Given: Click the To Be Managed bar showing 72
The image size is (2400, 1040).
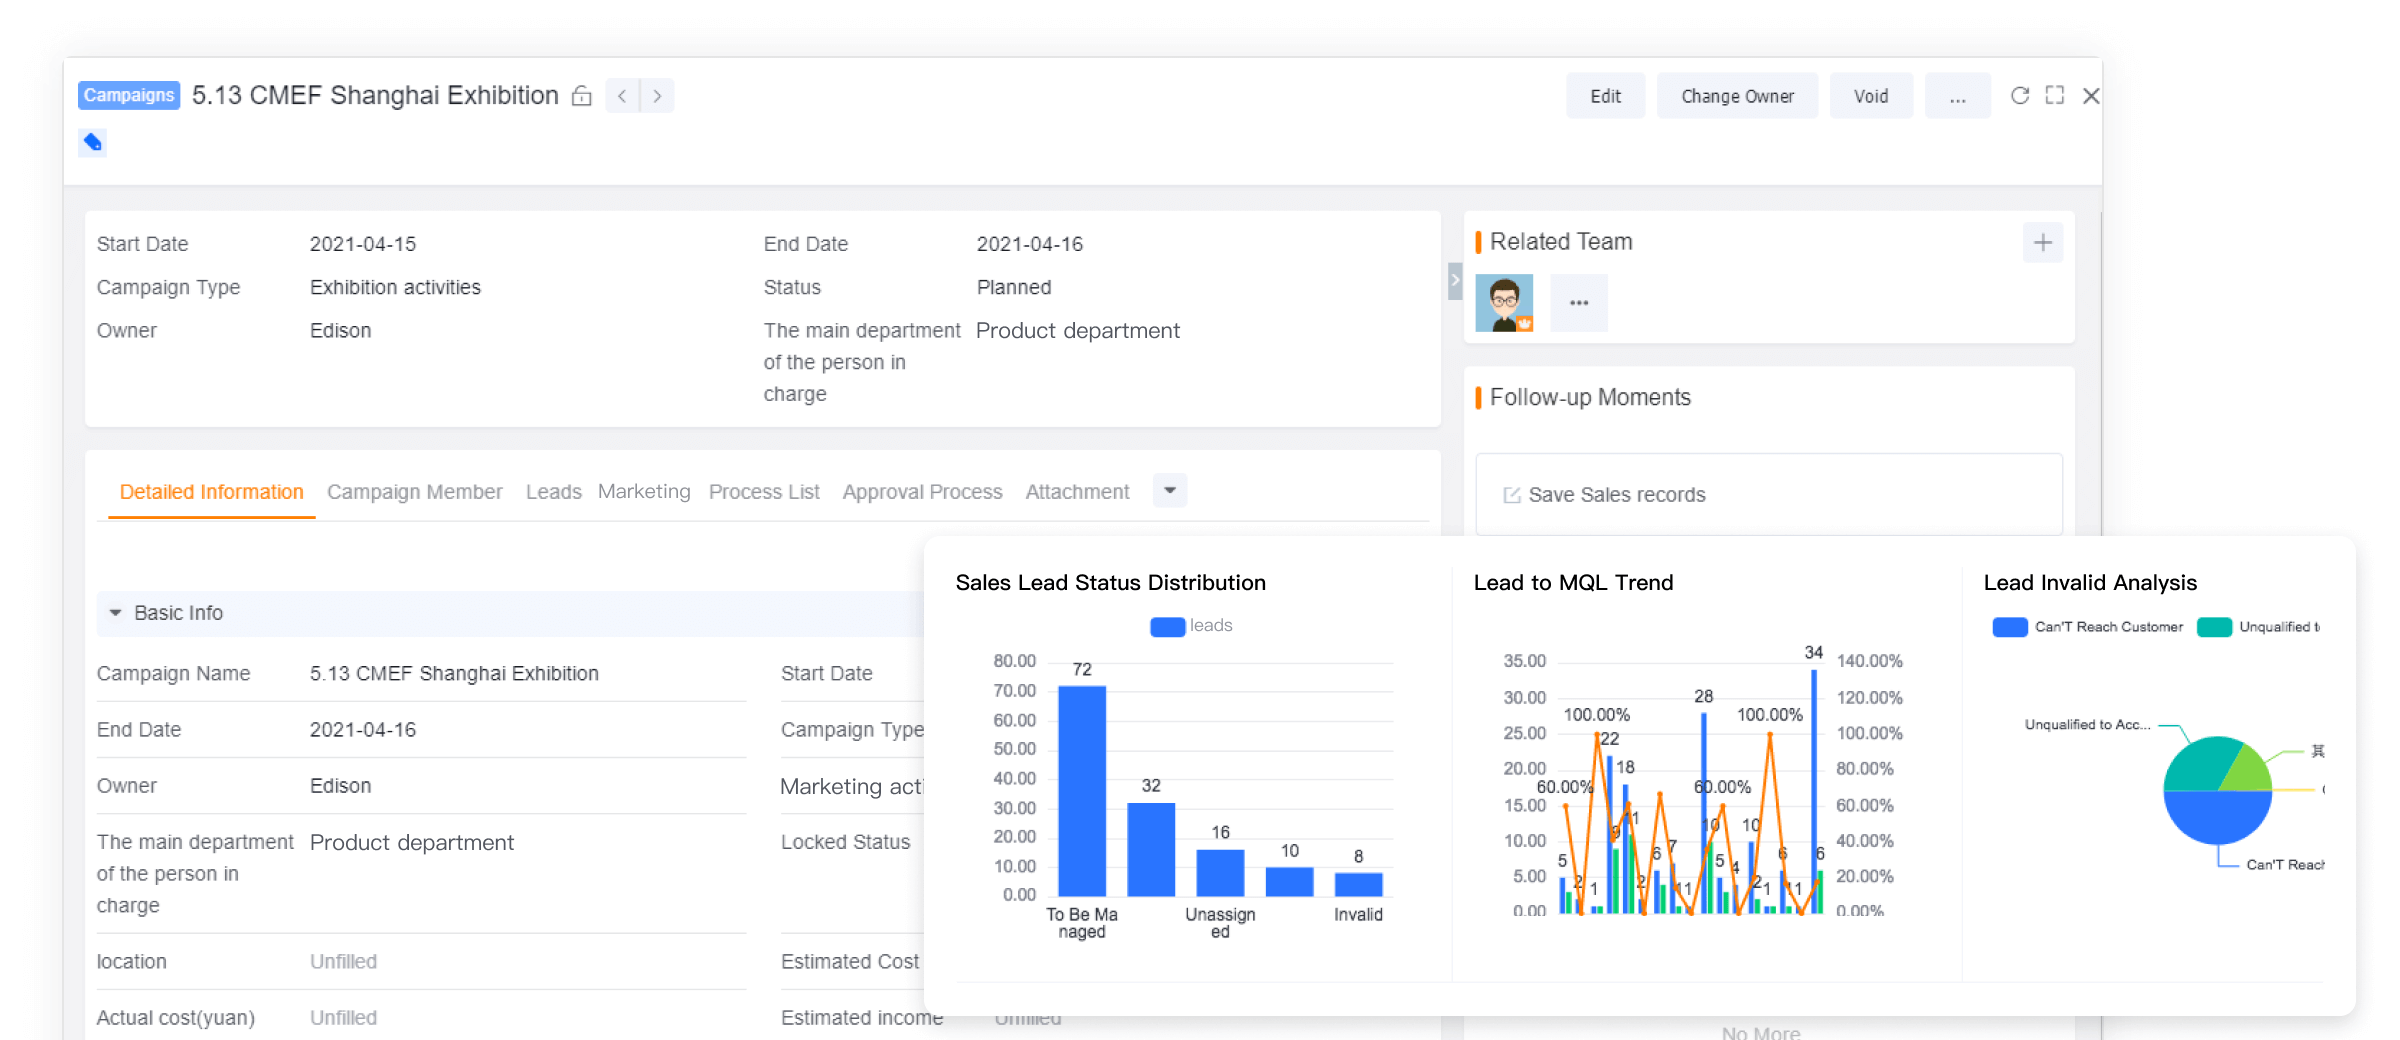Looking at the screenshot, I should pyautogui.click(x=1082, y=791).
